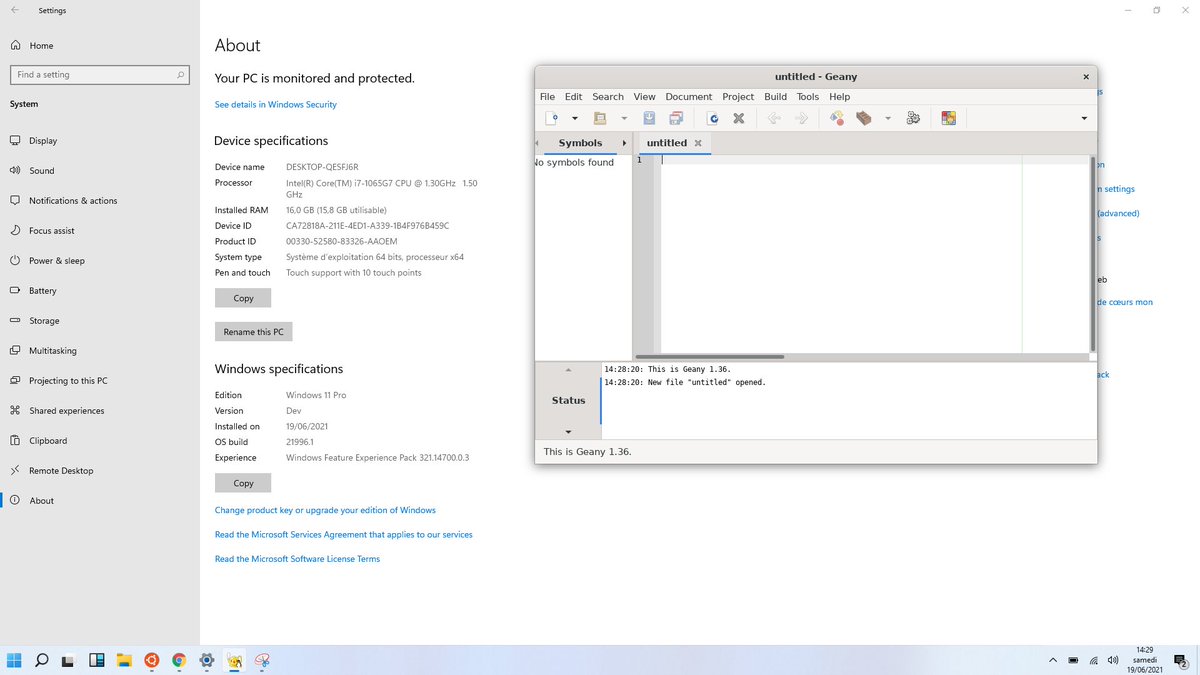Open the Build options dropdown arrow
This screenshot has width=1200, height=675.
point(887,119)
